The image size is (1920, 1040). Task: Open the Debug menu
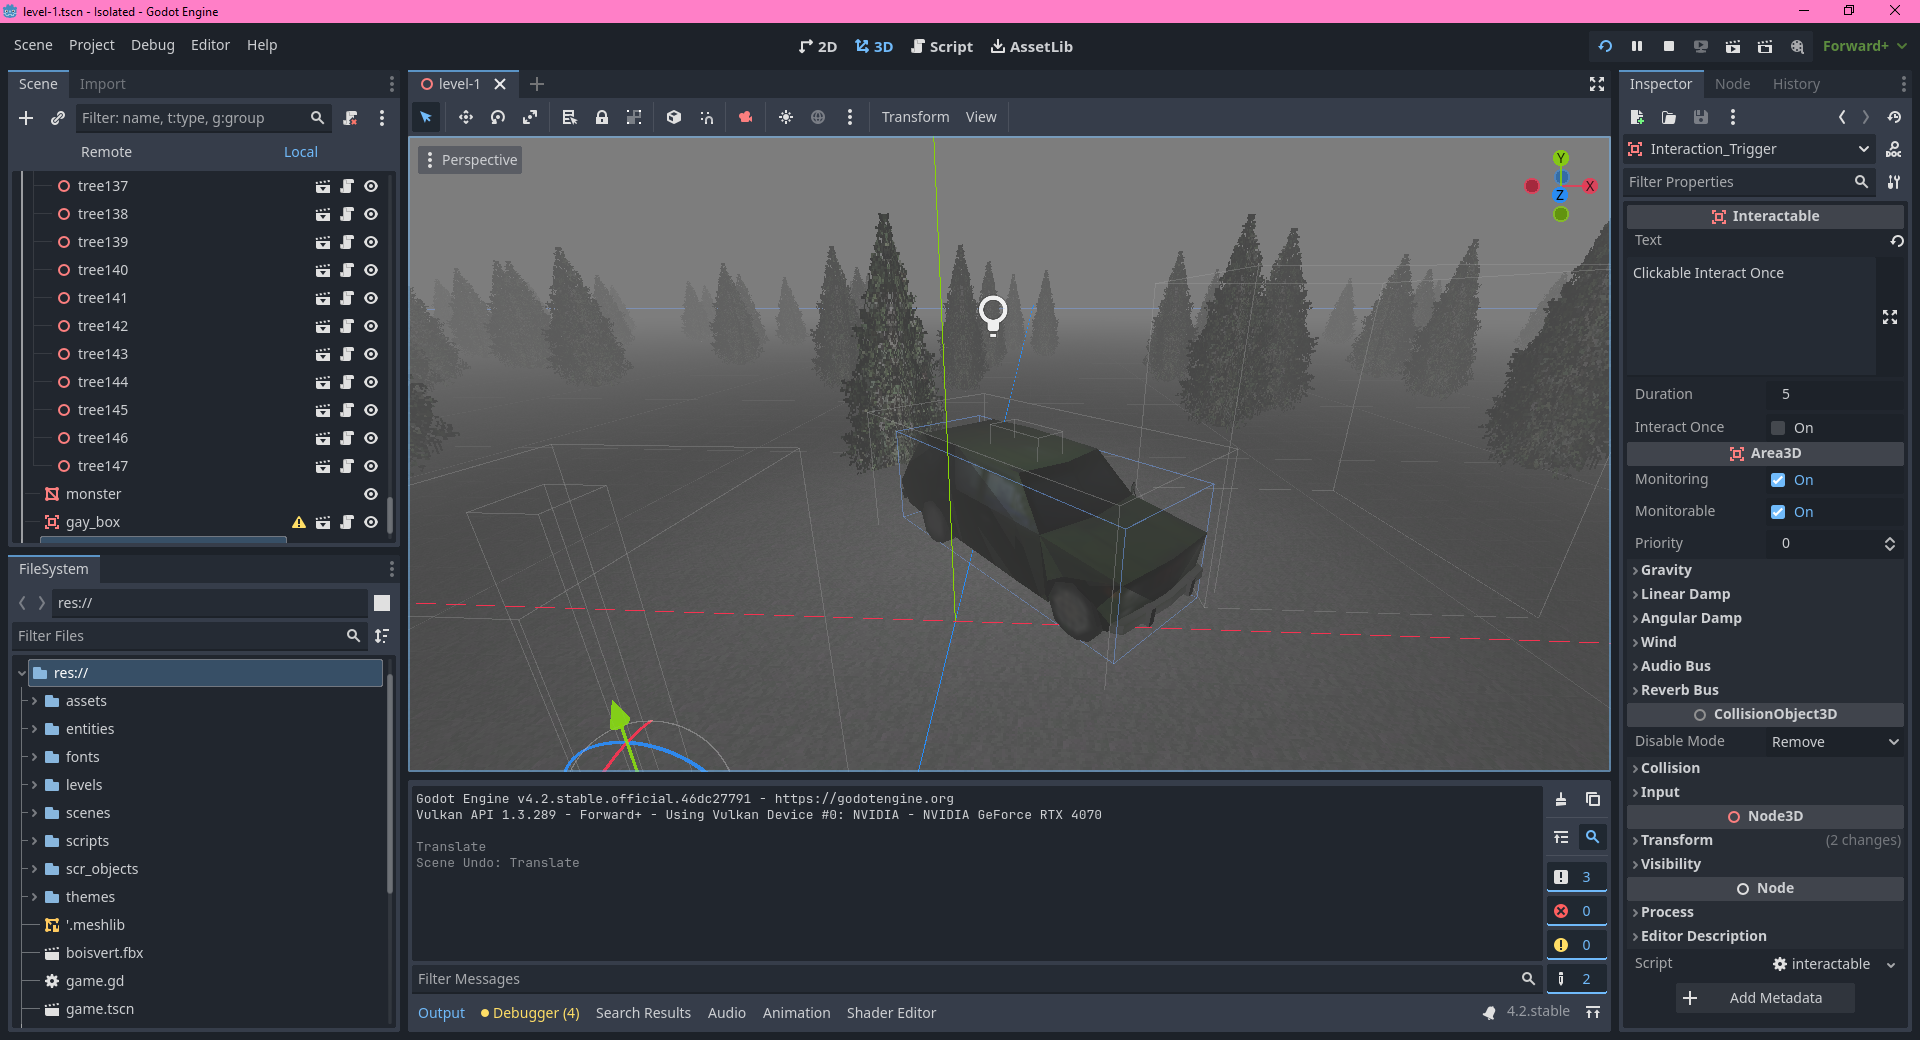(x=152, y=45)
